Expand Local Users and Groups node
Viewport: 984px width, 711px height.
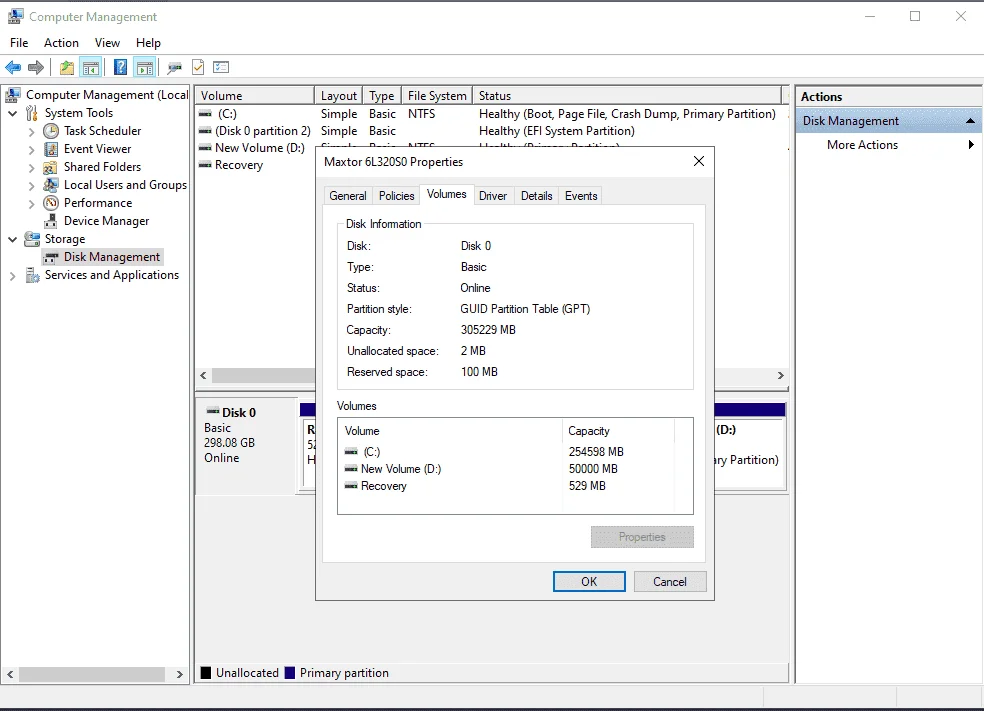pyautogui.click(x=31, y=186)
